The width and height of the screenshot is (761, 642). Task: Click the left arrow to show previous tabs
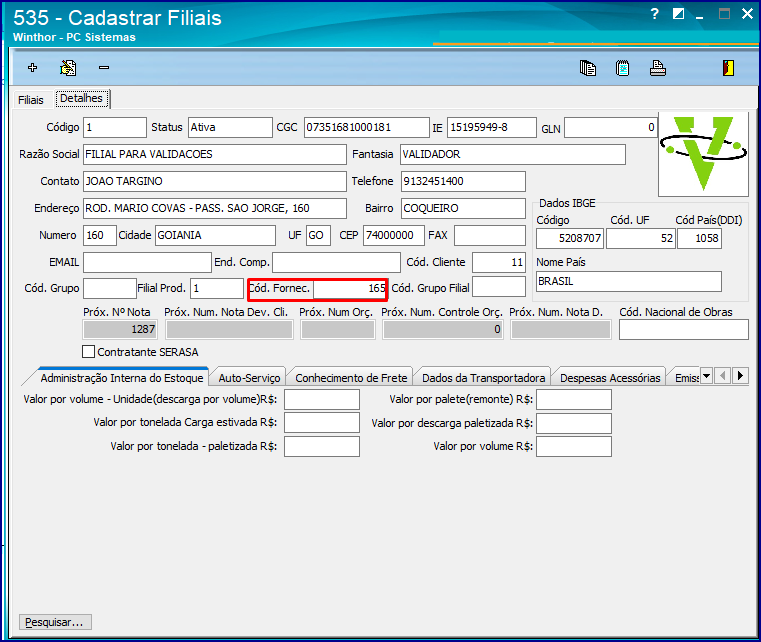(x=723, y=376)
